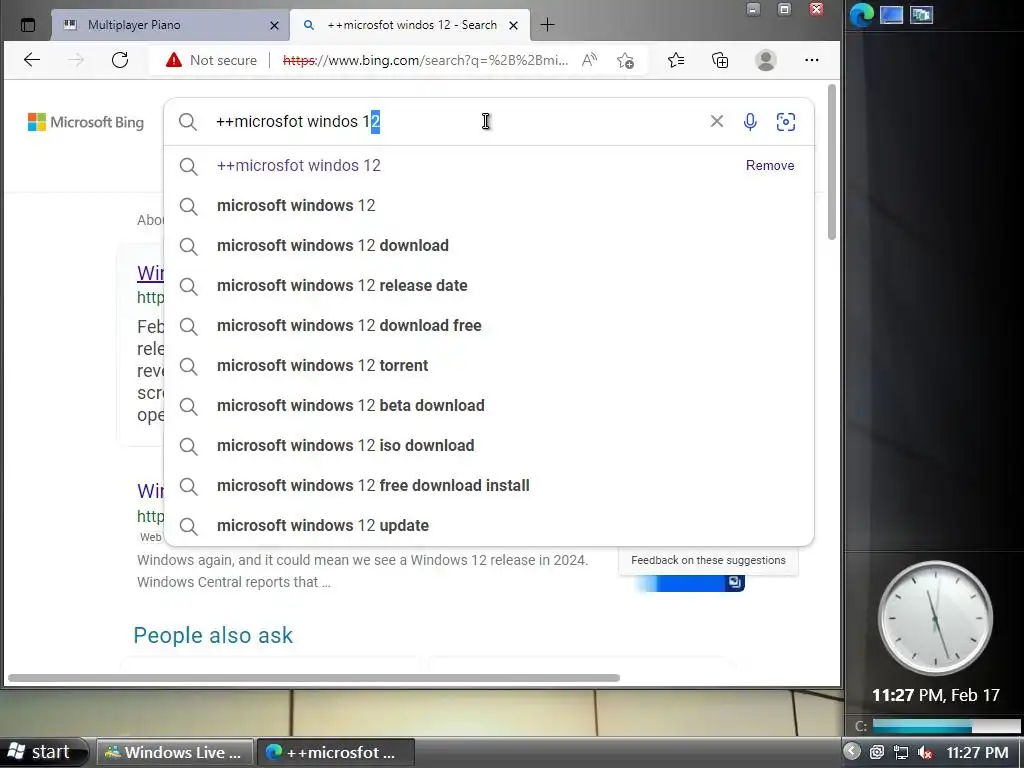This screenshot has width=1024, height=768.
Task: Click the C: drive usage bar
Action: click(x=946, y=726)
